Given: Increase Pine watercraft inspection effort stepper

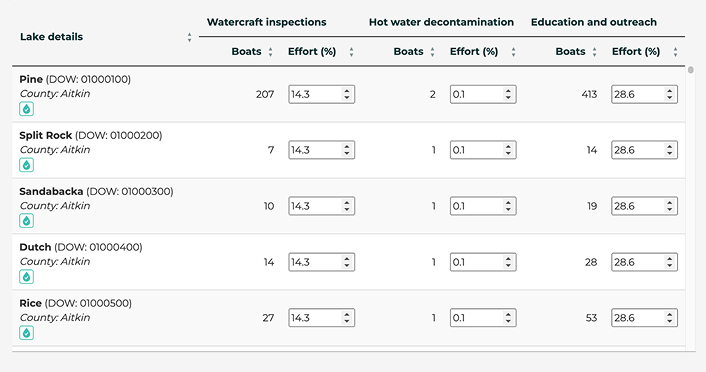Looking at the screenshot, I should point(347,91).
